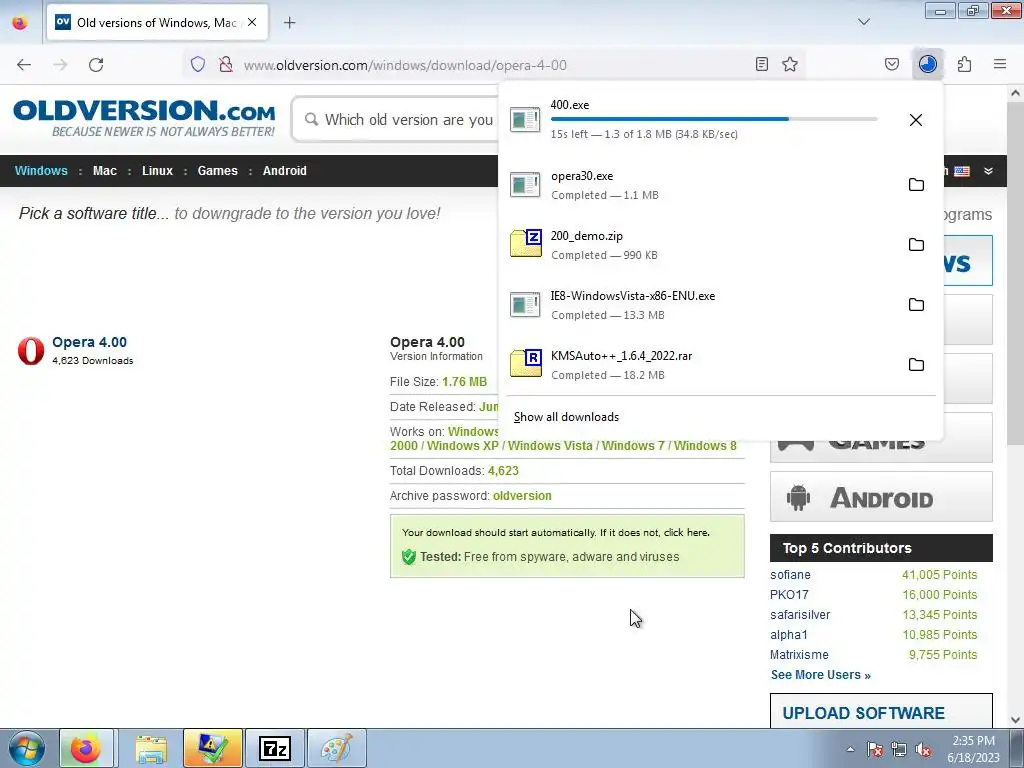Select the Mac navigation item

pyautogui.click(x=104, y=170)
